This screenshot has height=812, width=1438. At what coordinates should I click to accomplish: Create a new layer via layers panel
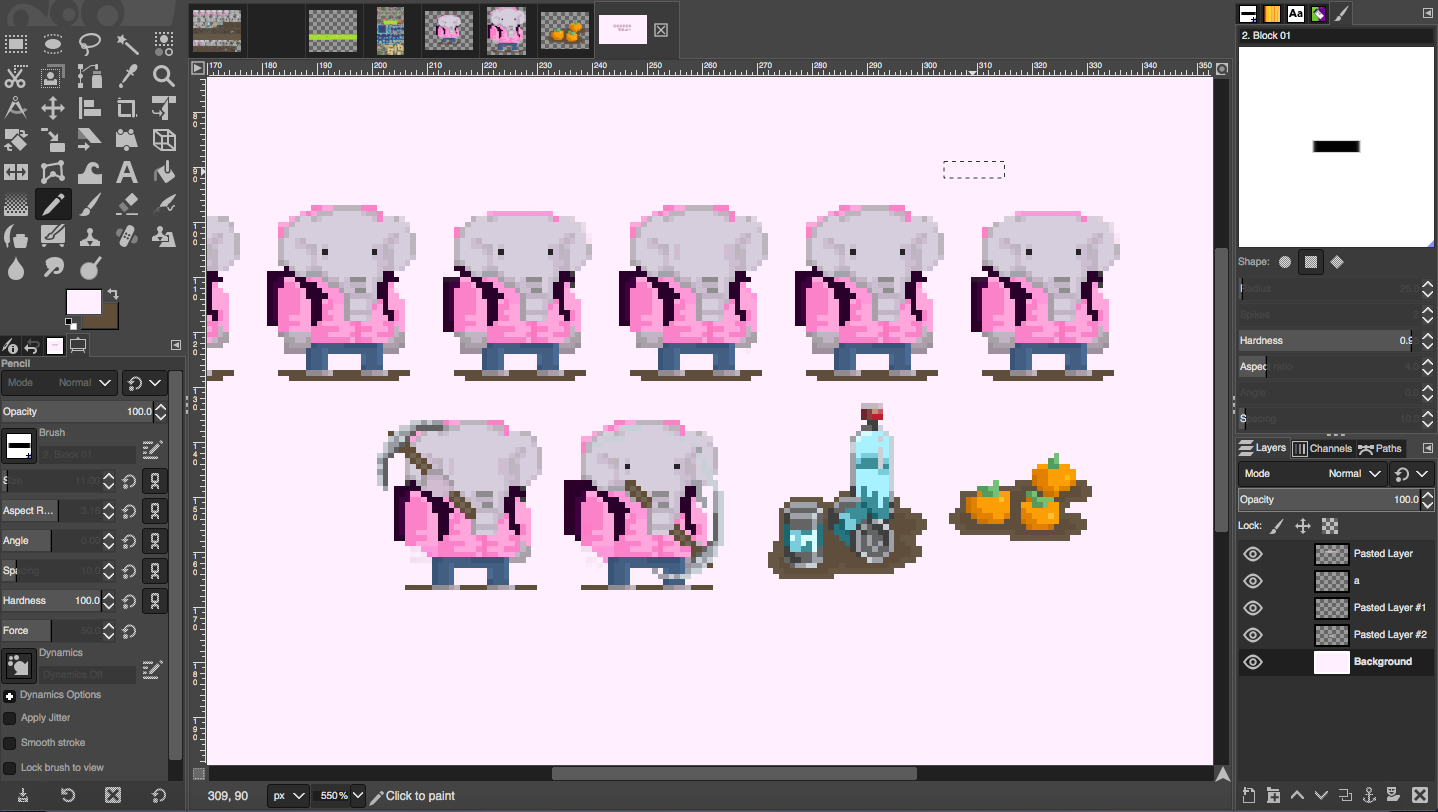click(1249, 795)
